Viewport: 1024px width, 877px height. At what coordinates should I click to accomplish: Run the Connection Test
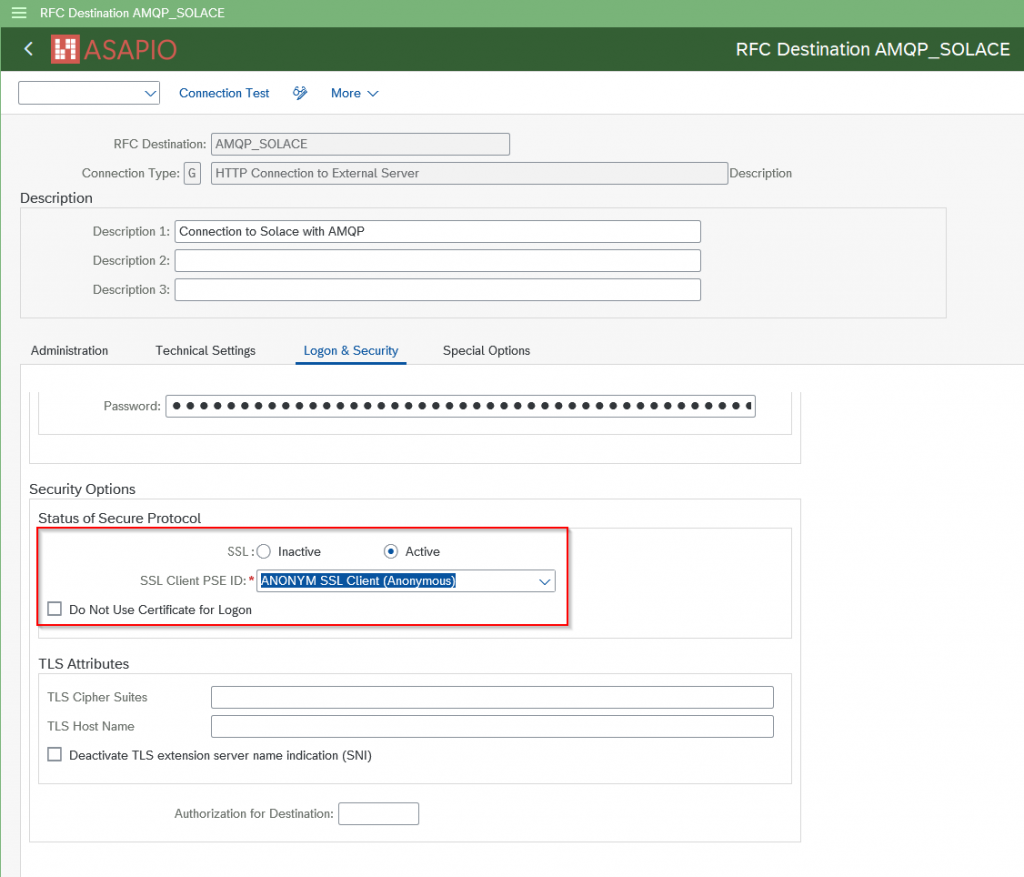224,93
